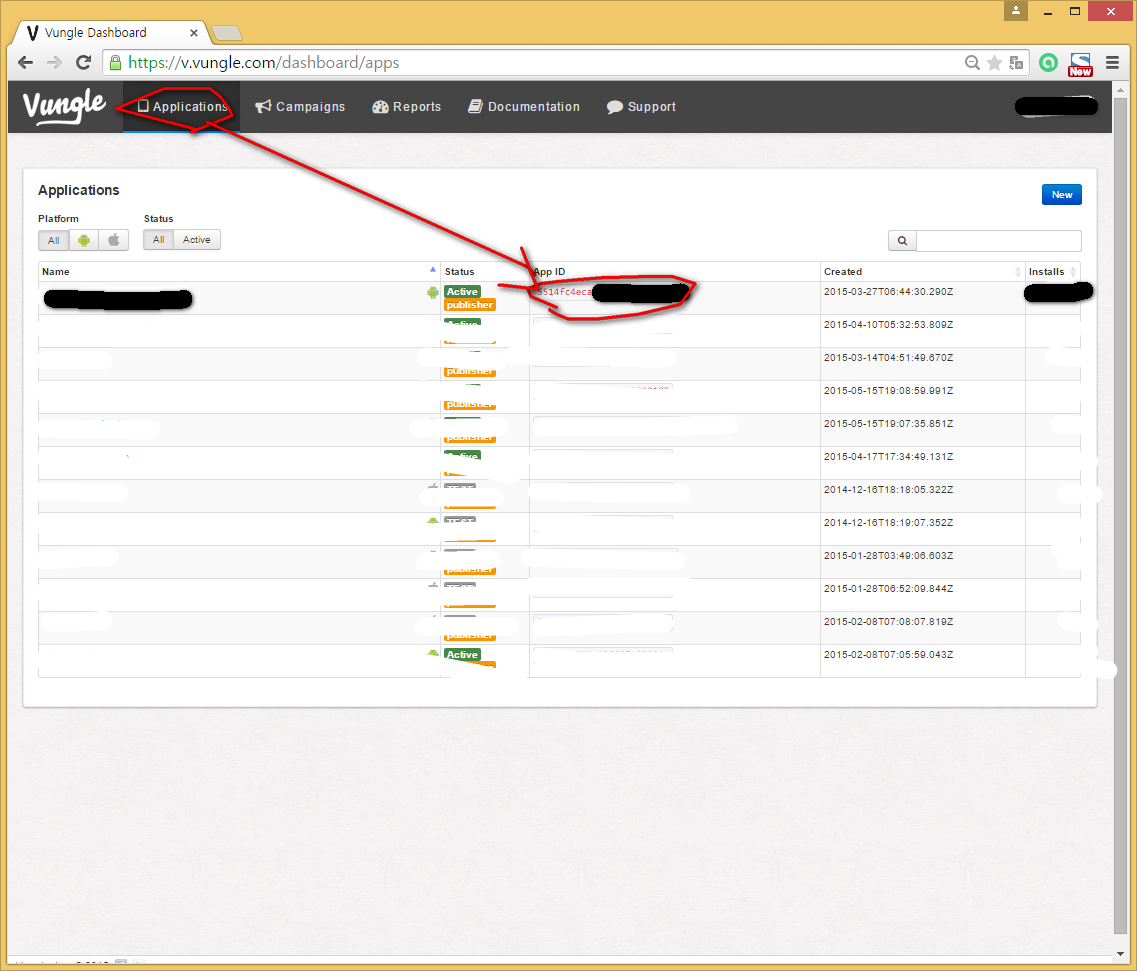Click the green circular extension icon
Screen dimensions: 1137x971
tap(1049, 63)
